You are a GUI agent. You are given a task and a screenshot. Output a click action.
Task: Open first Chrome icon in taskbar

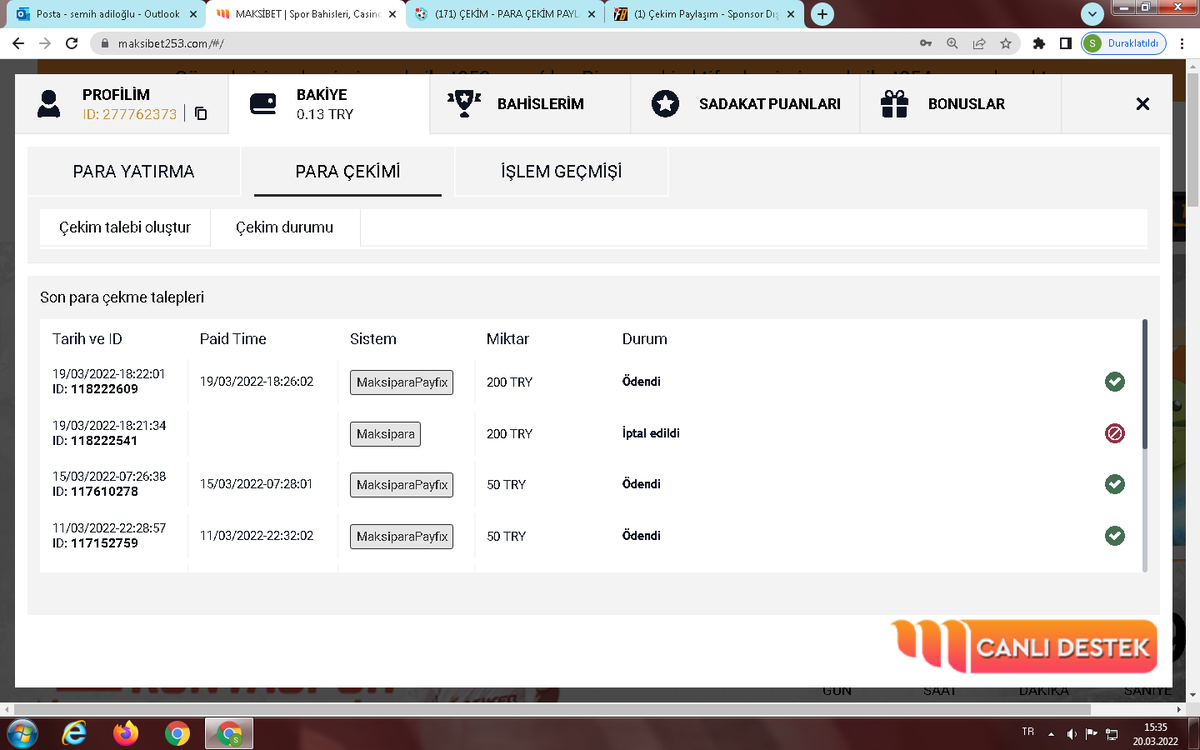click(177, 733)
